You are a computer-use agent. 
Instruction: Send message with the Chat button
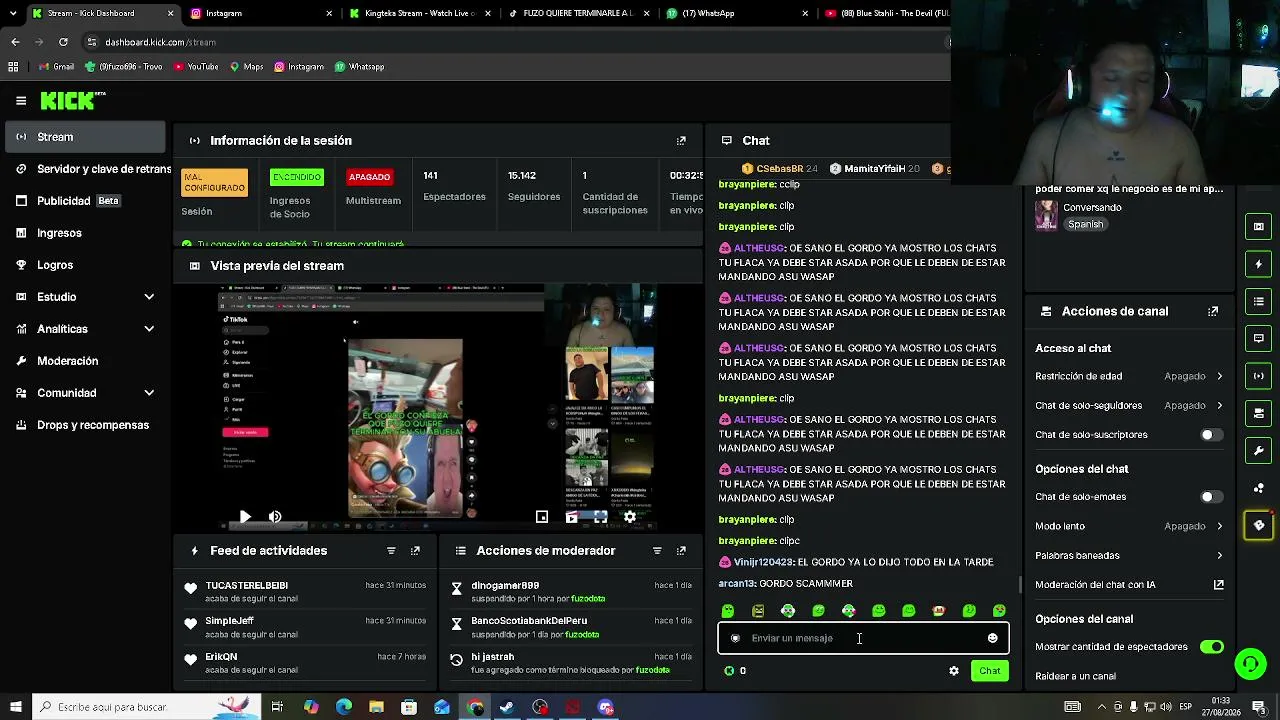[x=990, y=671]
